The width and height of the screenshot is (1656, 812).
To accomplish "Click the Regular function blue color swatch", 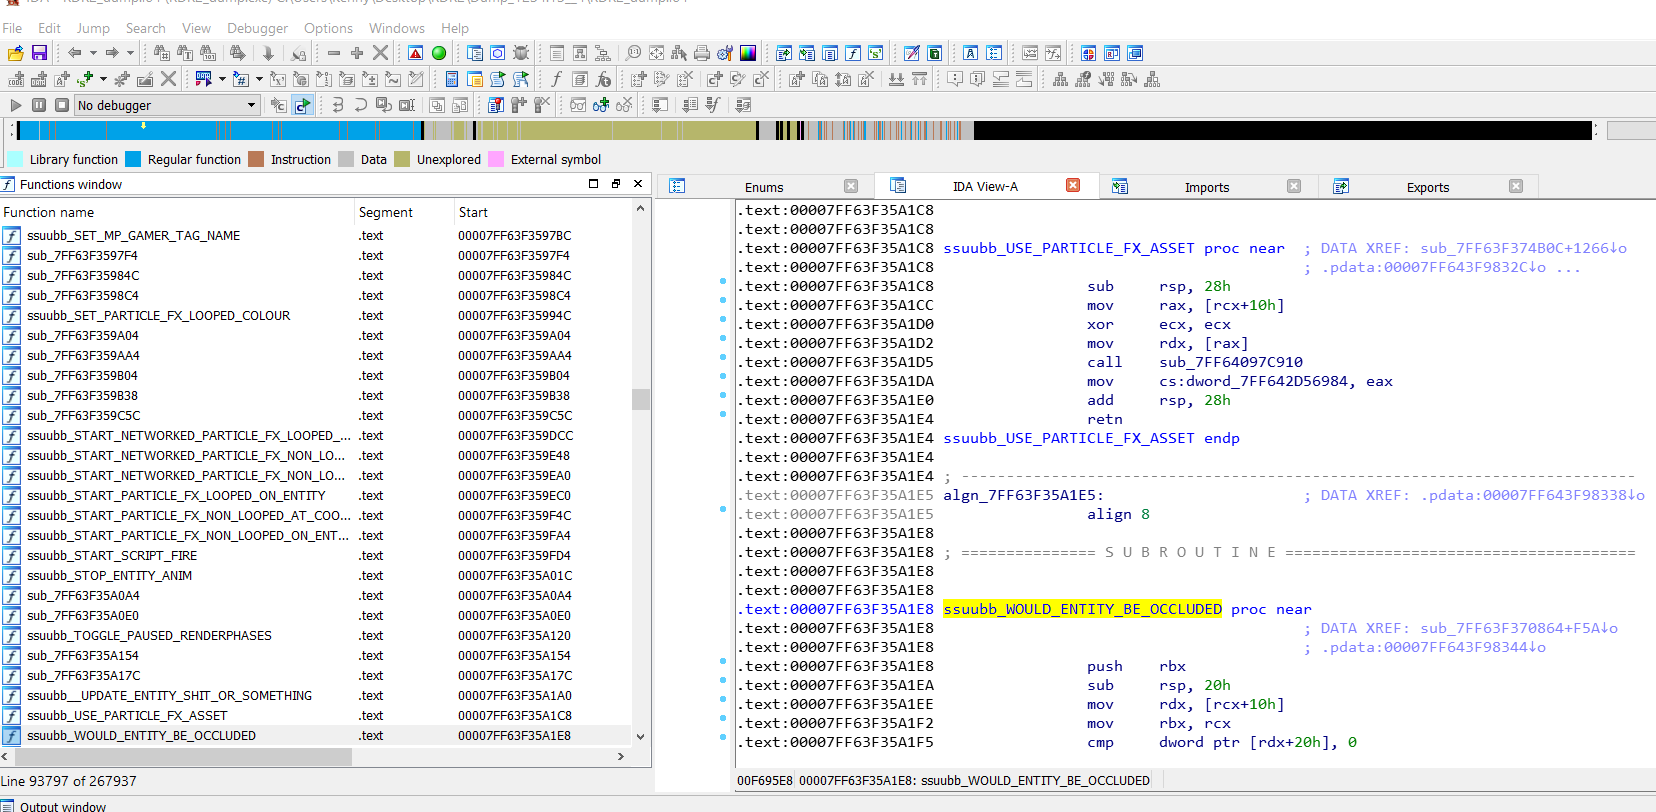I will click(x=133, y=159).
